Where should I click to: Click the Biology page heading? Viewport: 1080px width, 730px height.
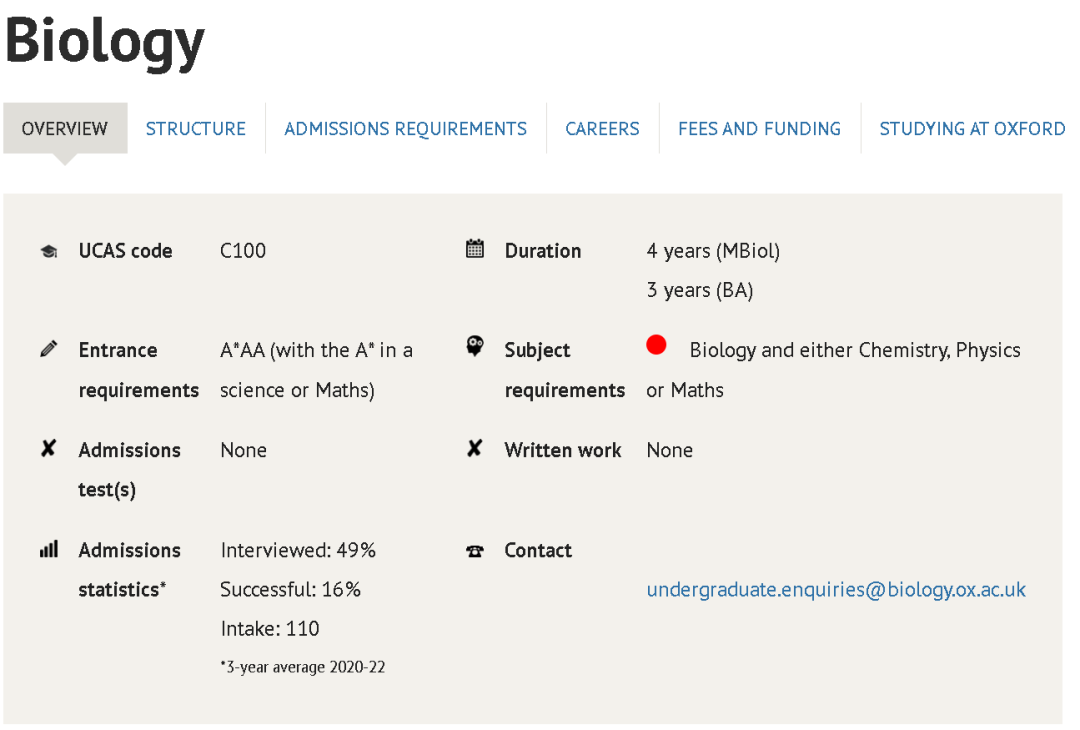[x=105, y=42]
